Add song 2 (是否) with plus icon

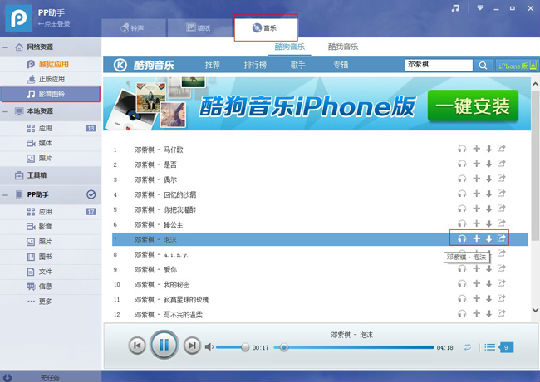coord(477,164)
